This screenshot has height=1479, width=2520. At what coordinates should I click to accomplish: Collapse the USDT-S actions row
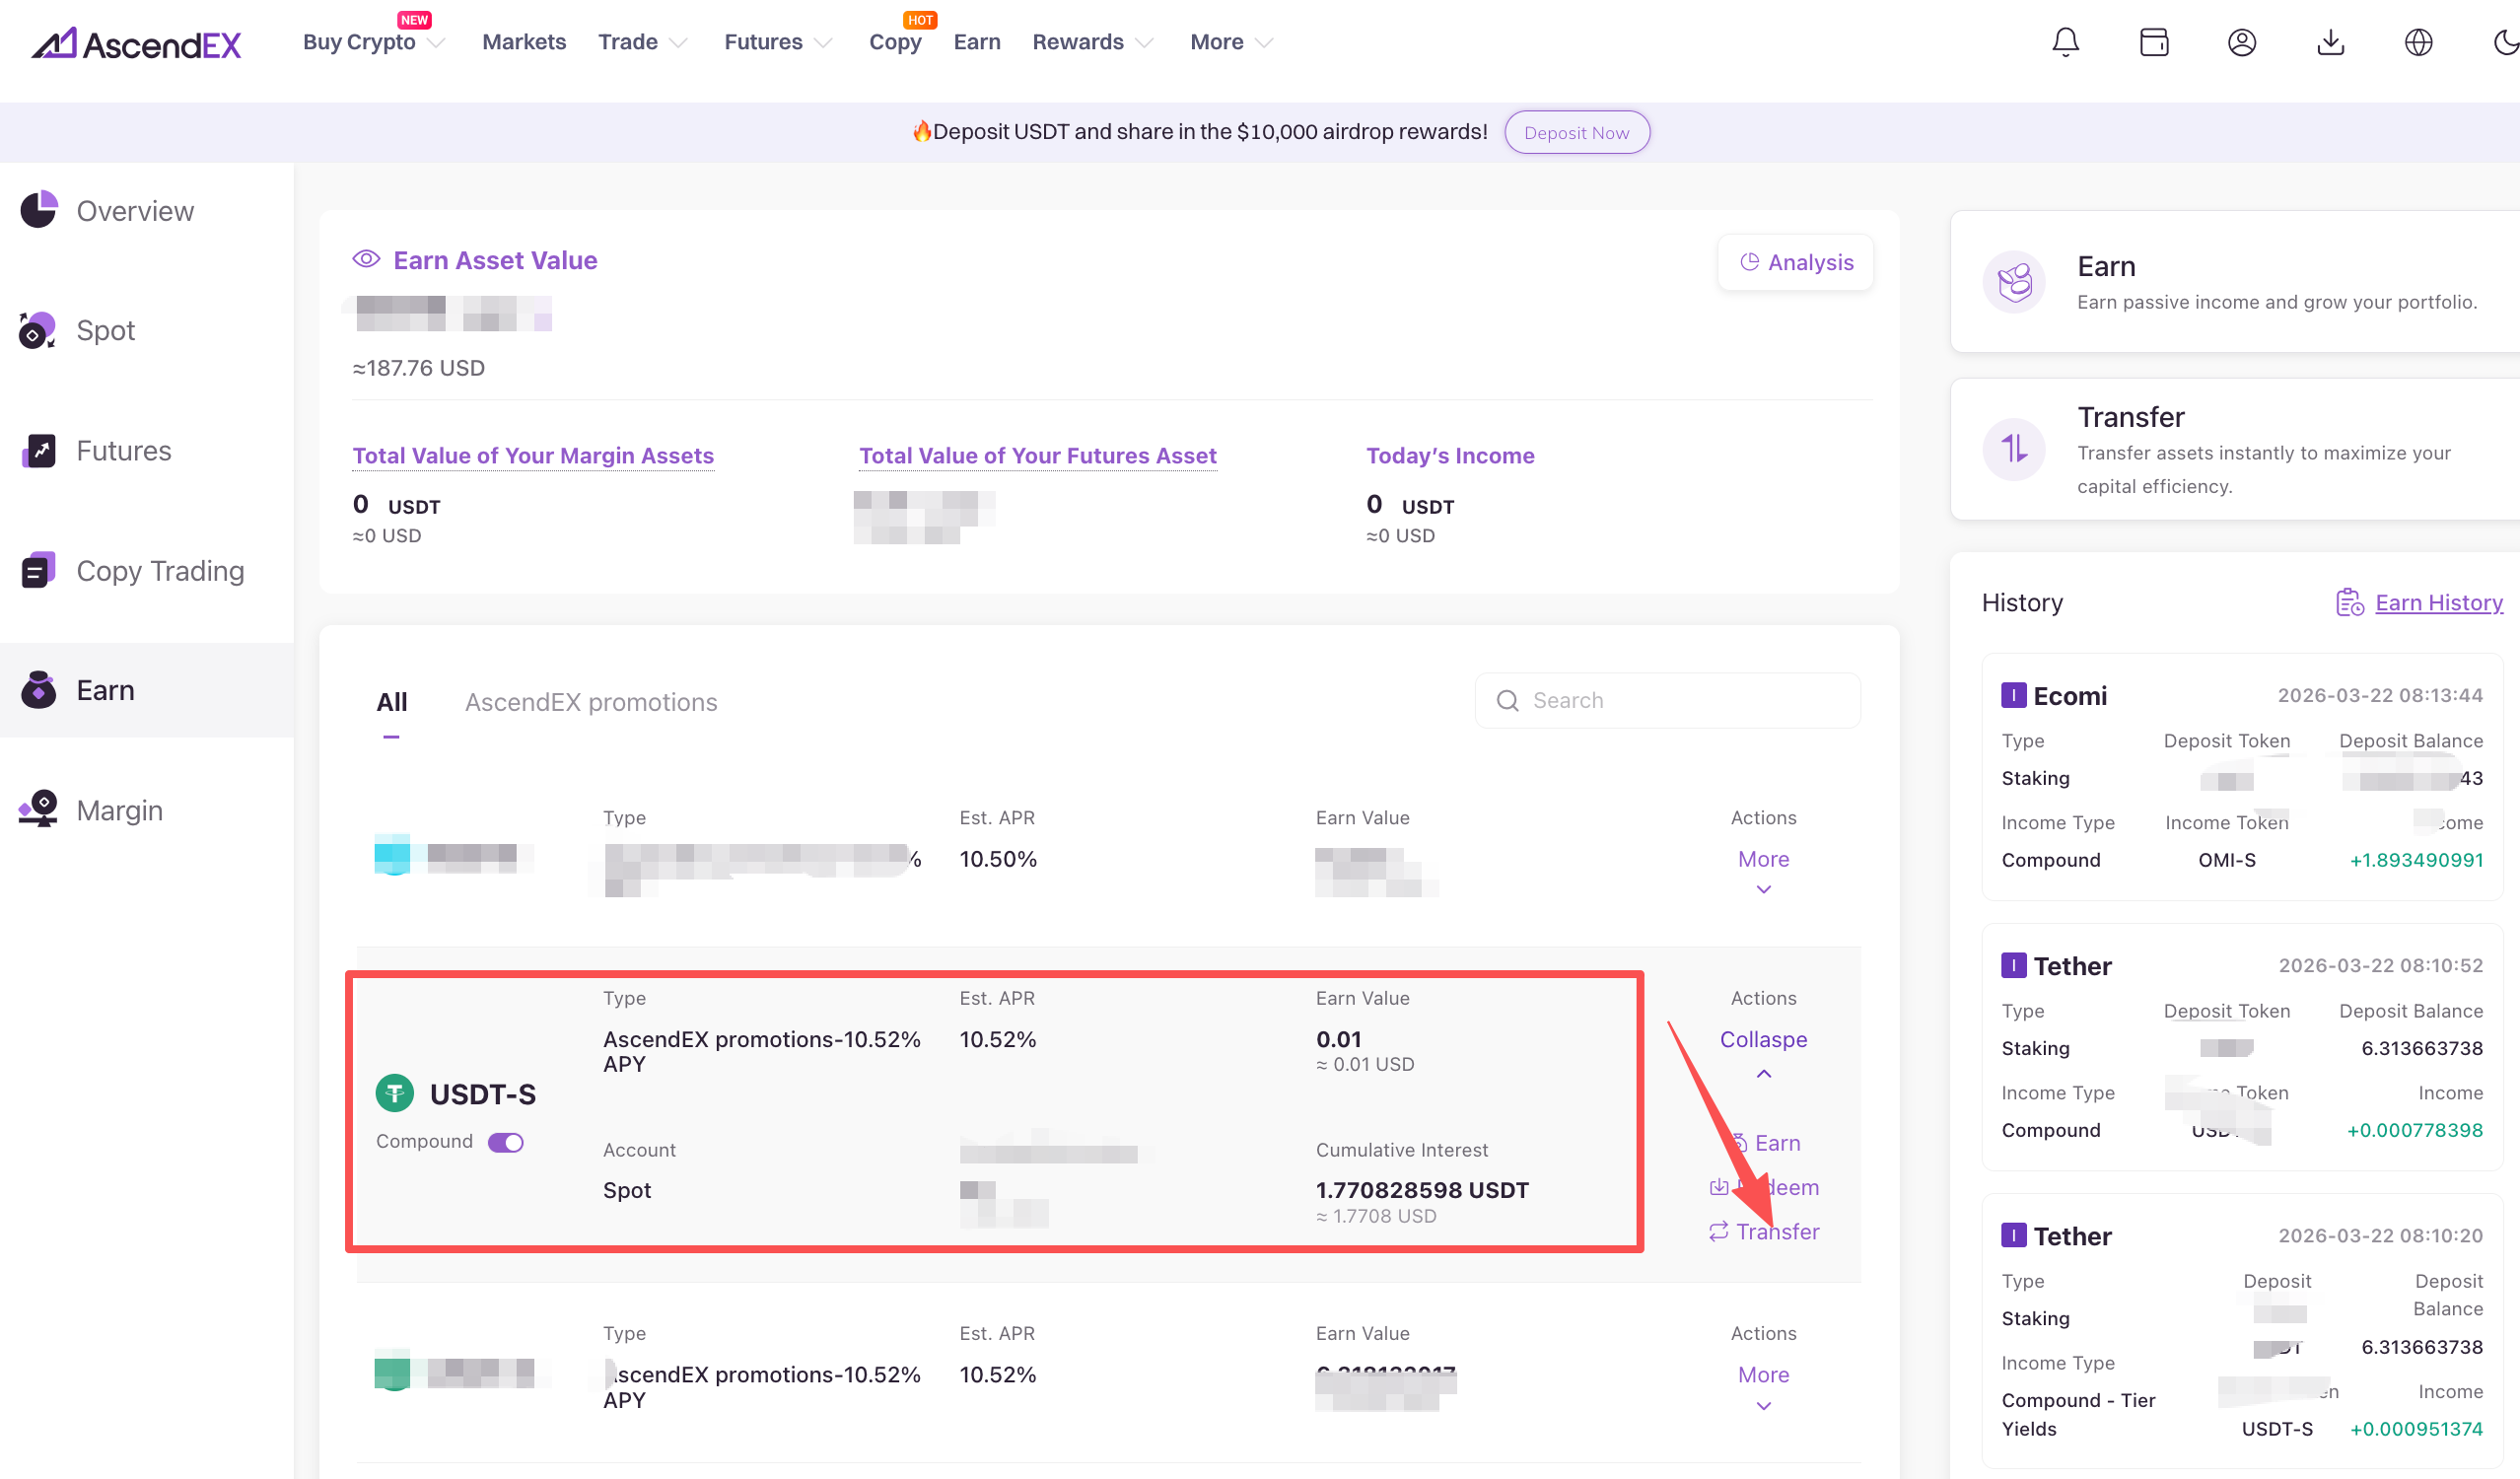click(x=1763, y=1041)
